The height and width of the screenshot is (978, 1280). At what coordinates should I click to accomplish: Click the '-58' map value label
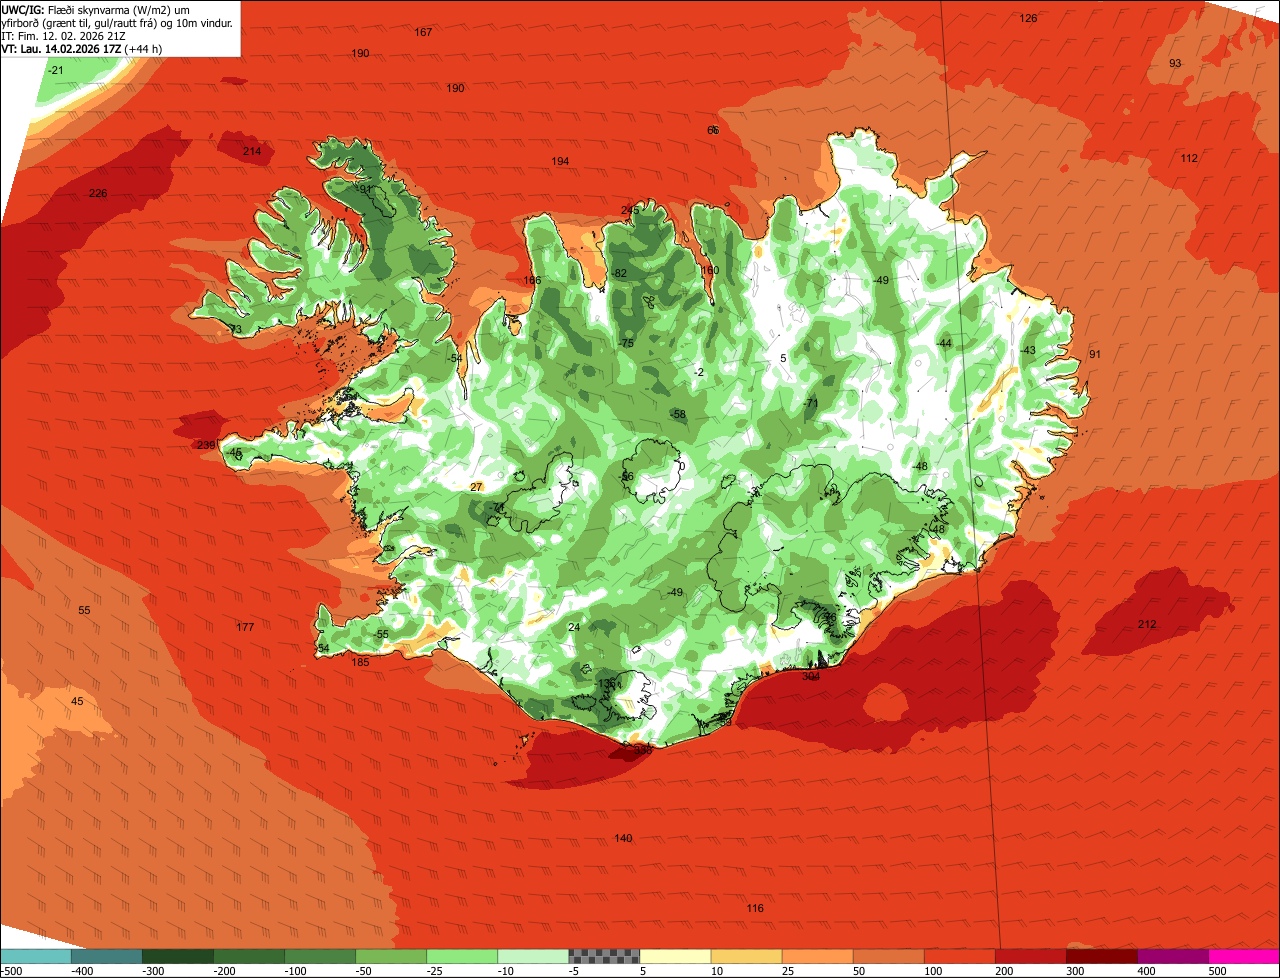[679, 414]
